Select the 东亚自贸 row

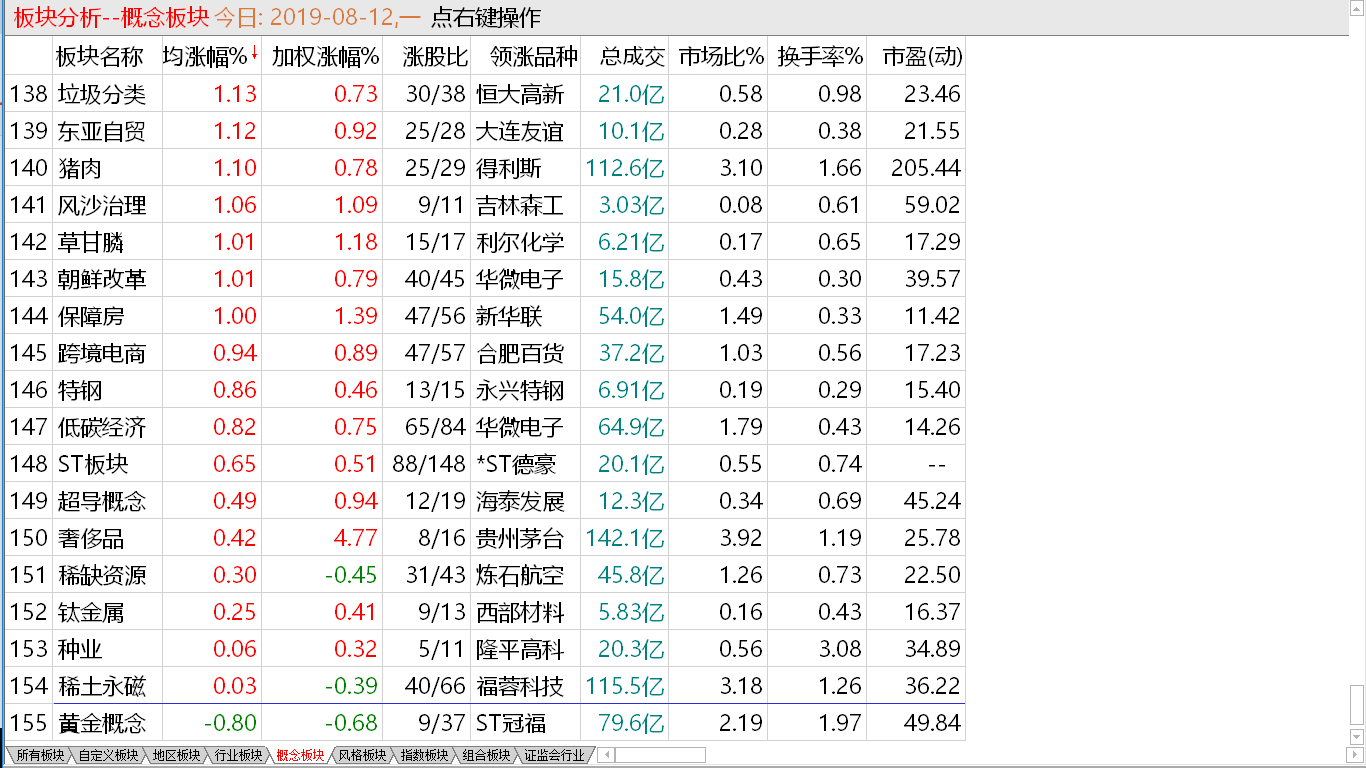[x=485, y=131]
